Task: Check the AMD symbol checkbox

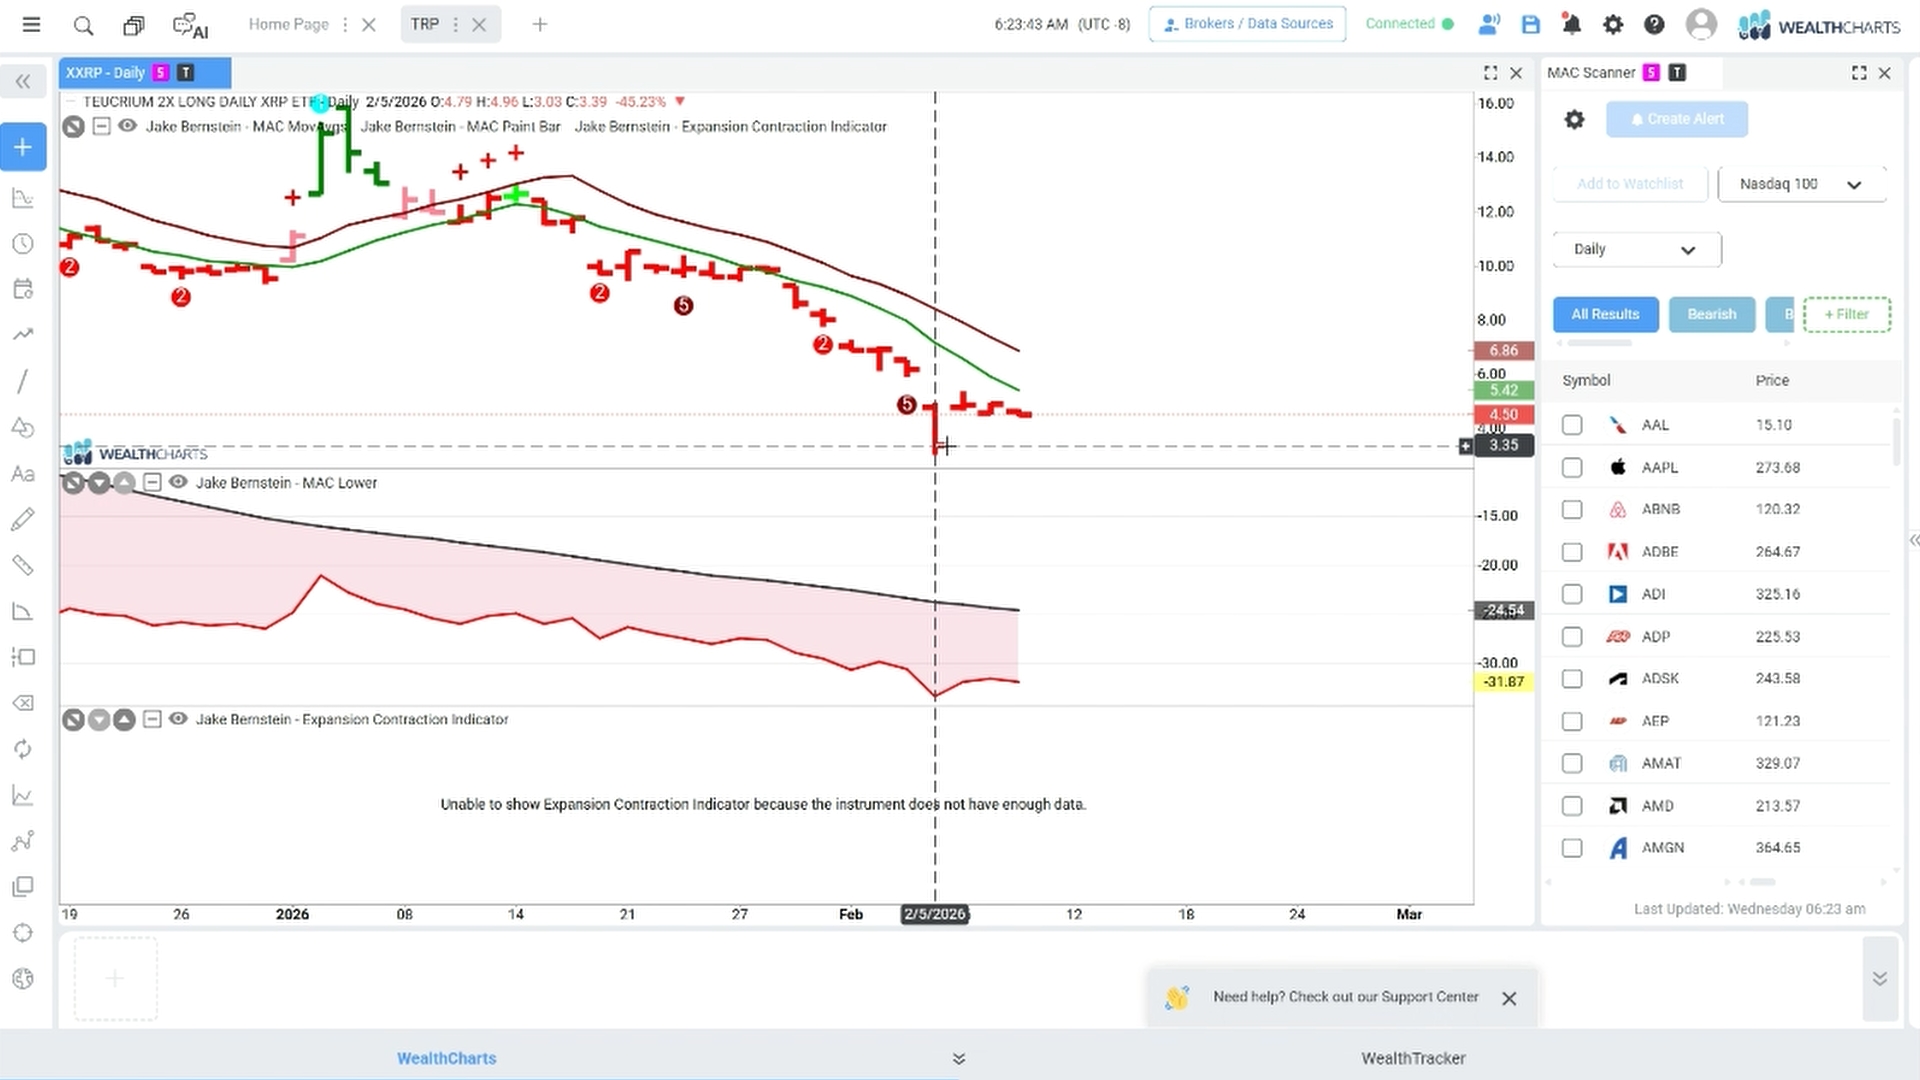Action: pyautogui.click(x=1572, y=806)
